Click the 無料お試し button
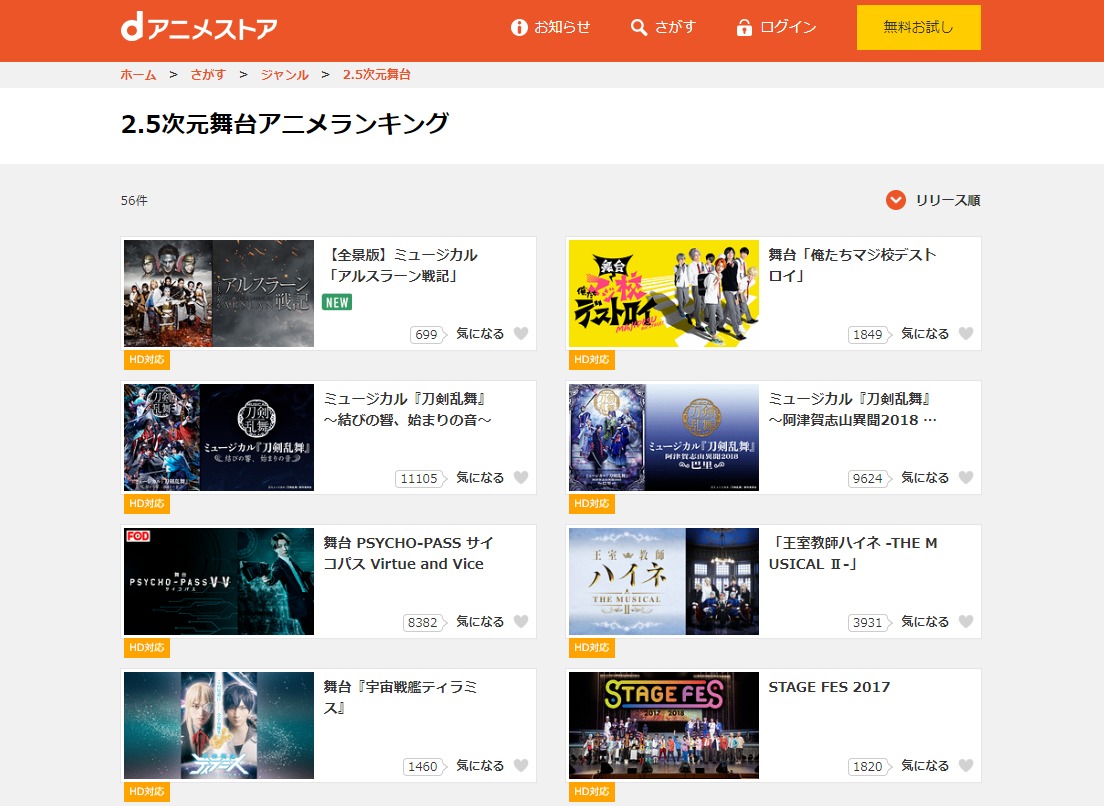 pyautogui.click(x=919, y=27)
